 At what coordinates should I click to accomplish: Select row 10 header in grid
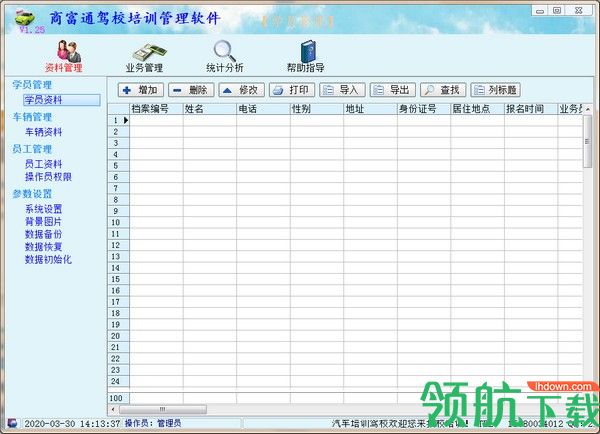[118, 223]
